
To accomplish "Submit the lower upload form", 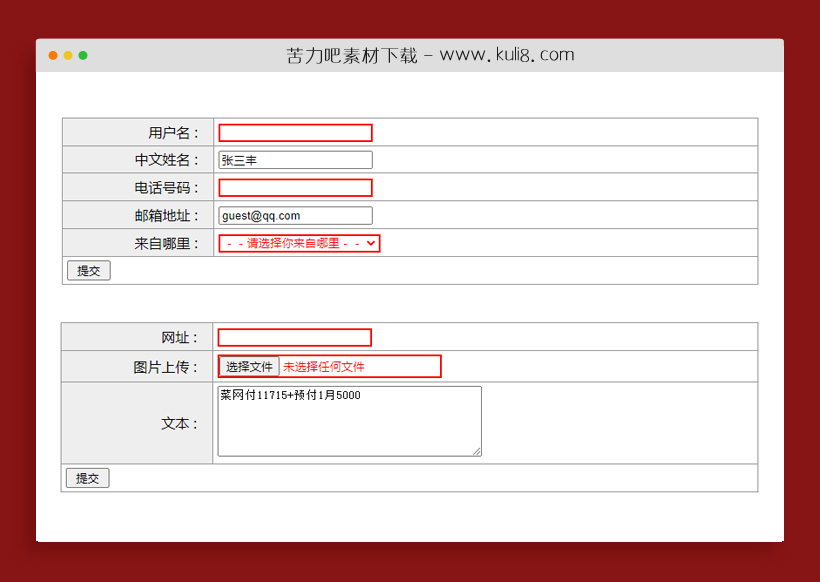I will pyautogui.click(x=87, y=477).
